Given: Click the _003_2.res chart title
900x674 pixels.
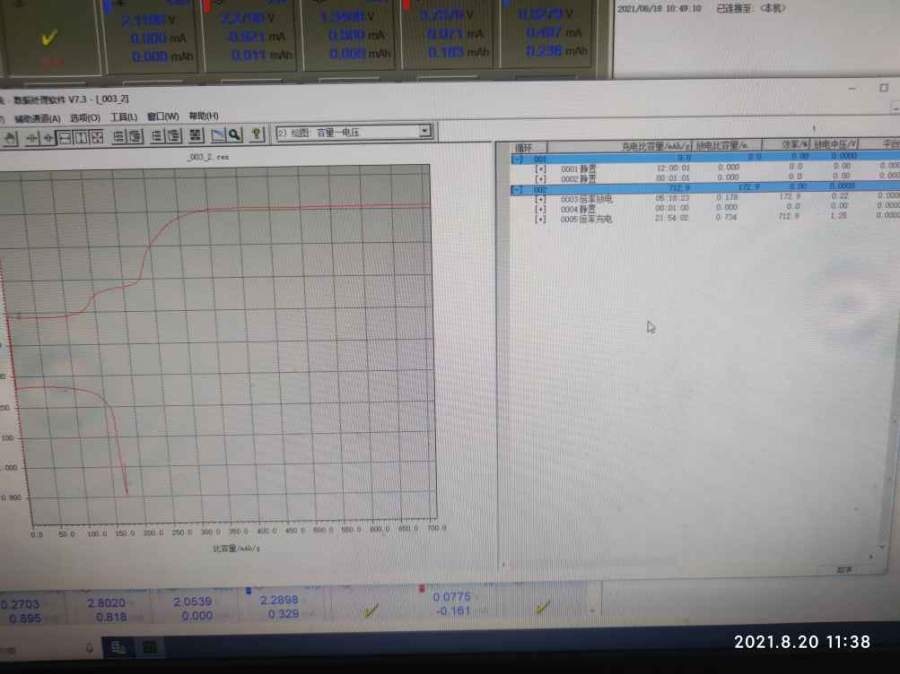Looking at the screenshot, I should pyautogui.click(x=208, y=157).
